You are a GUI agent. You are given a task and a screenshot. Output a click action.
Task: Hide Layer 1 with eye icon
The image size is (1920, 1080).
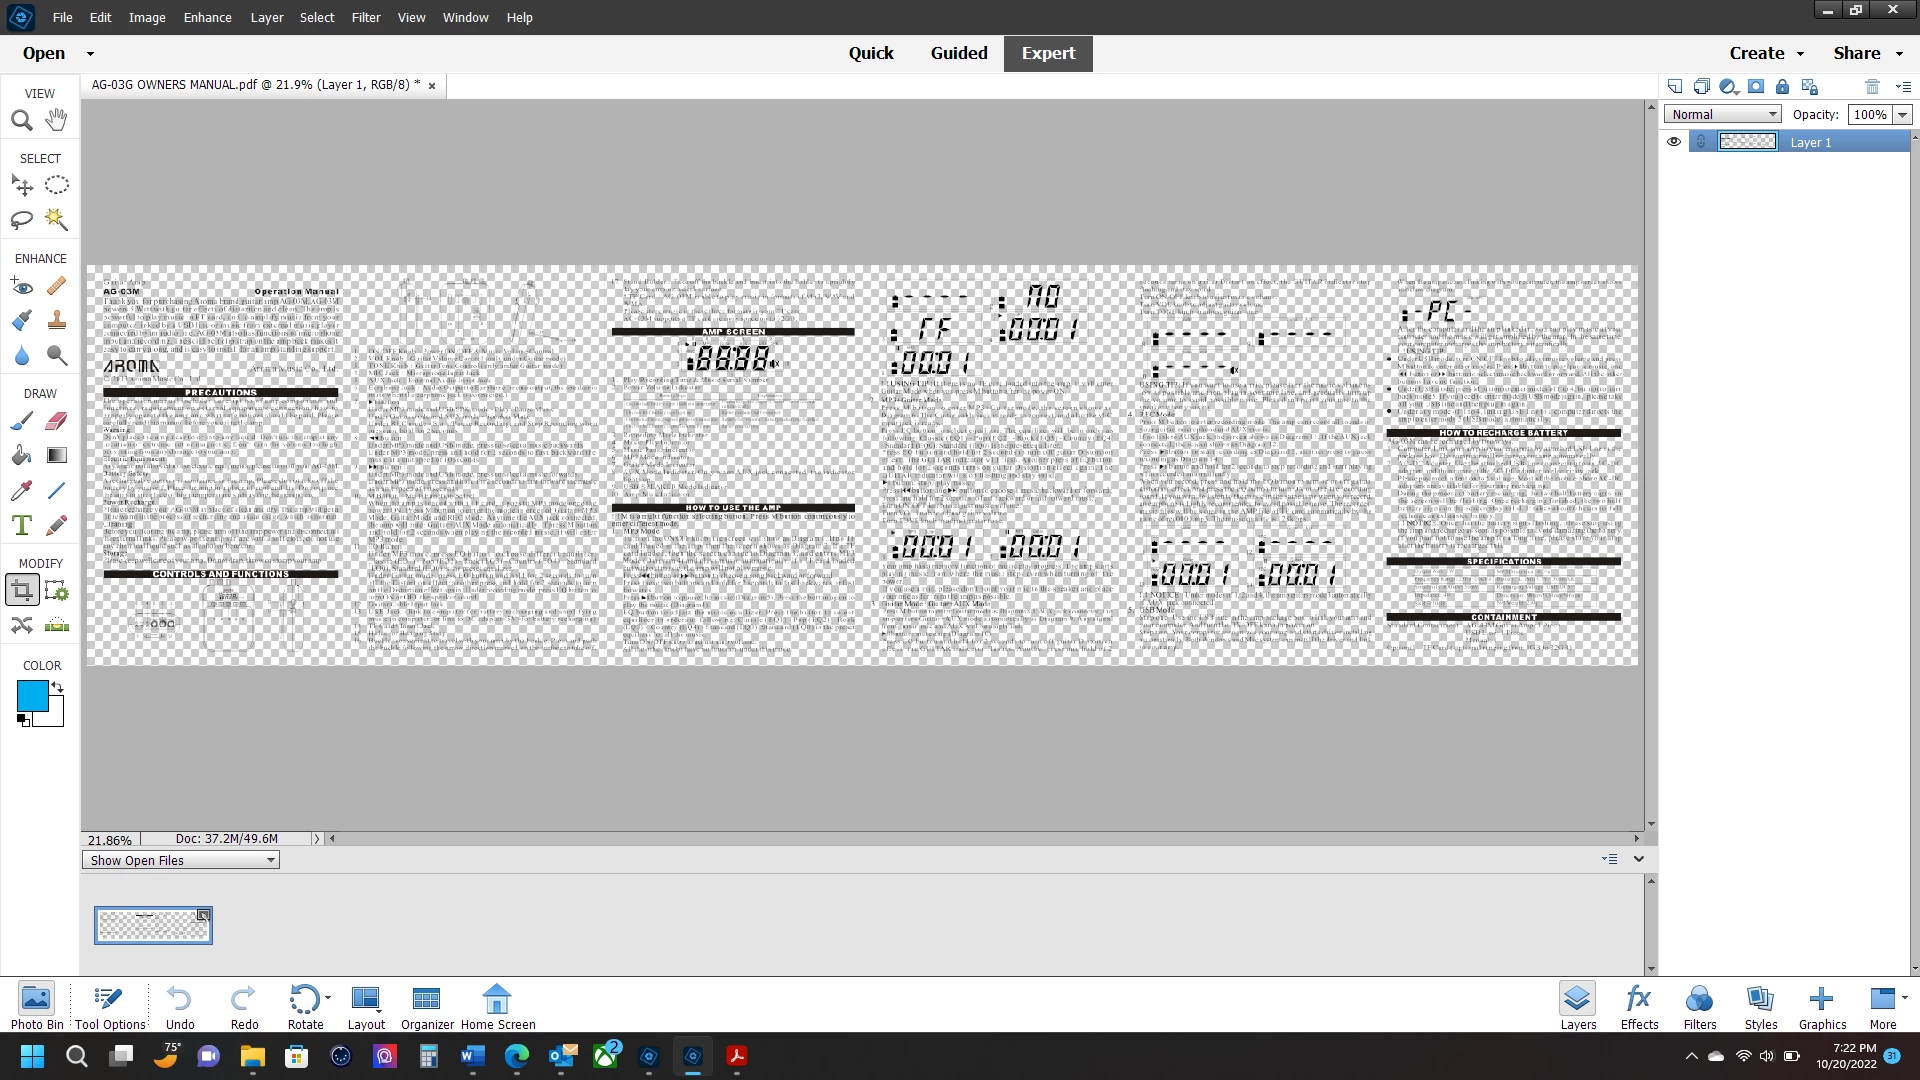(1674, 142)
